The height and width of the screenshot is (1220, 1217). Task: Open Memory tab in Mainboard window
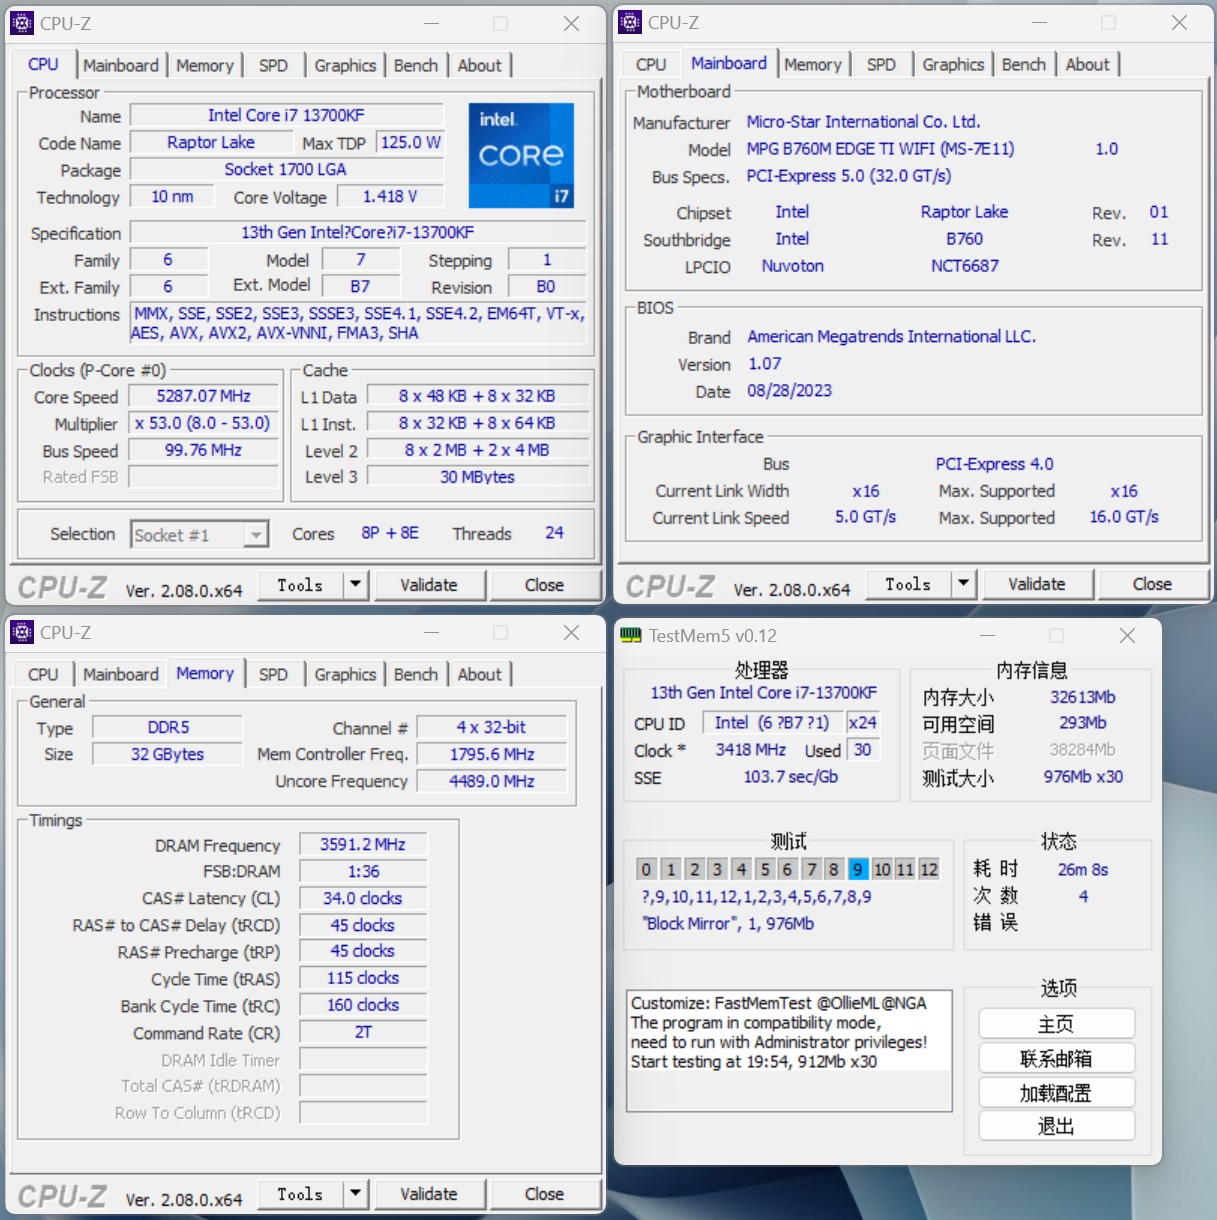coord(812,64)
